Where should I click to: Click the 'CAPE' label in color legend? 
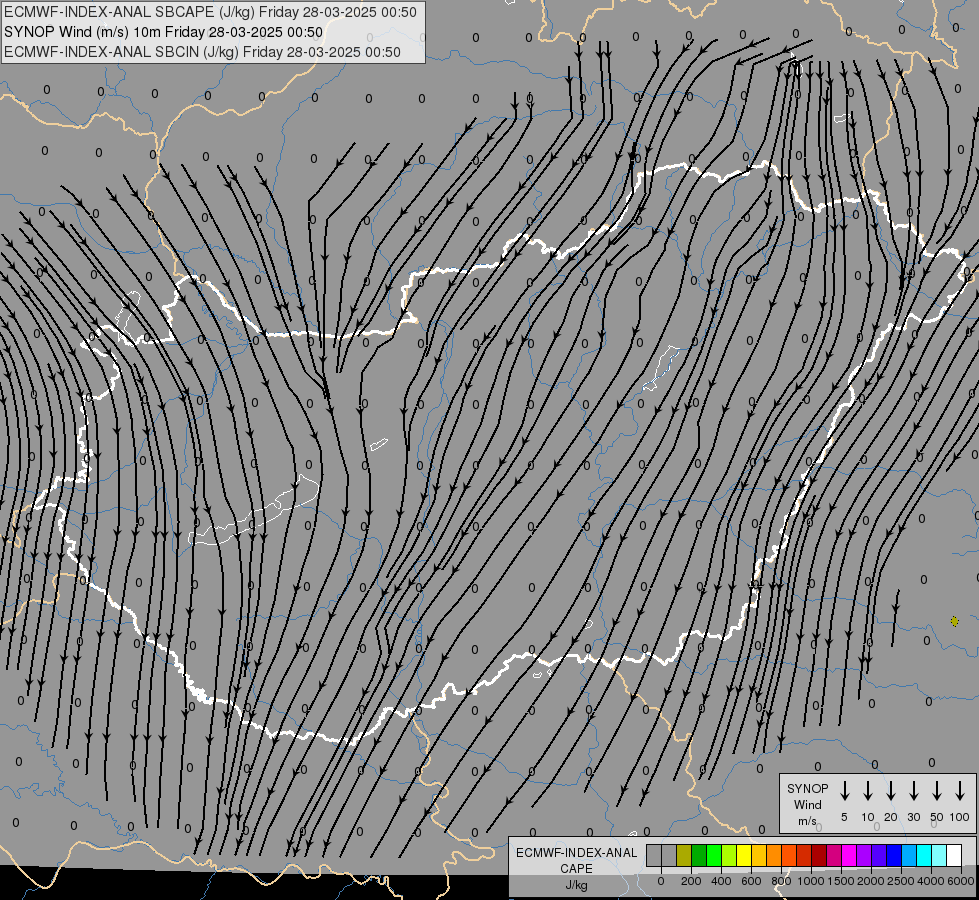(576, 869)
